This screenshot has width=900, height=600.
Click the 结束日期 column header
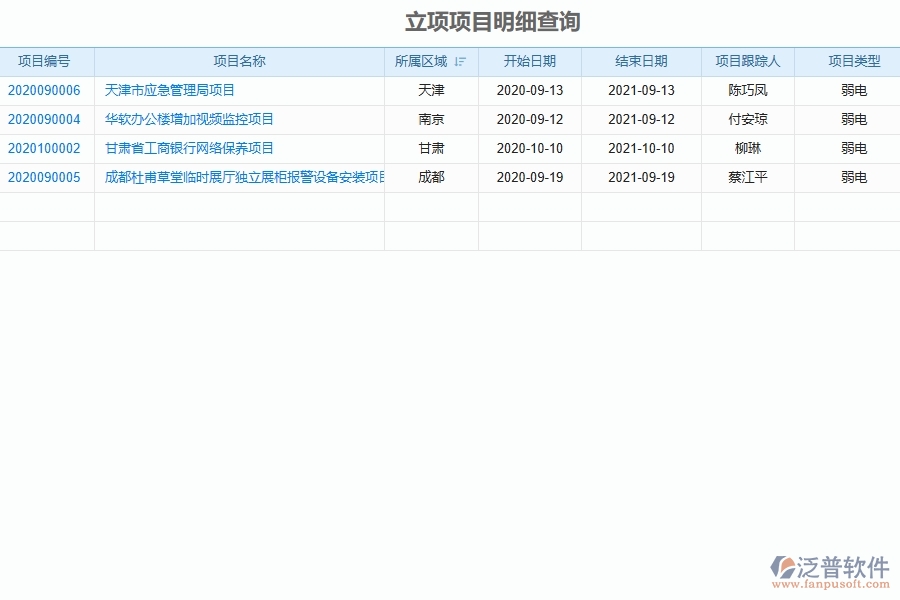pyautogui.click(x=640, y=61)
